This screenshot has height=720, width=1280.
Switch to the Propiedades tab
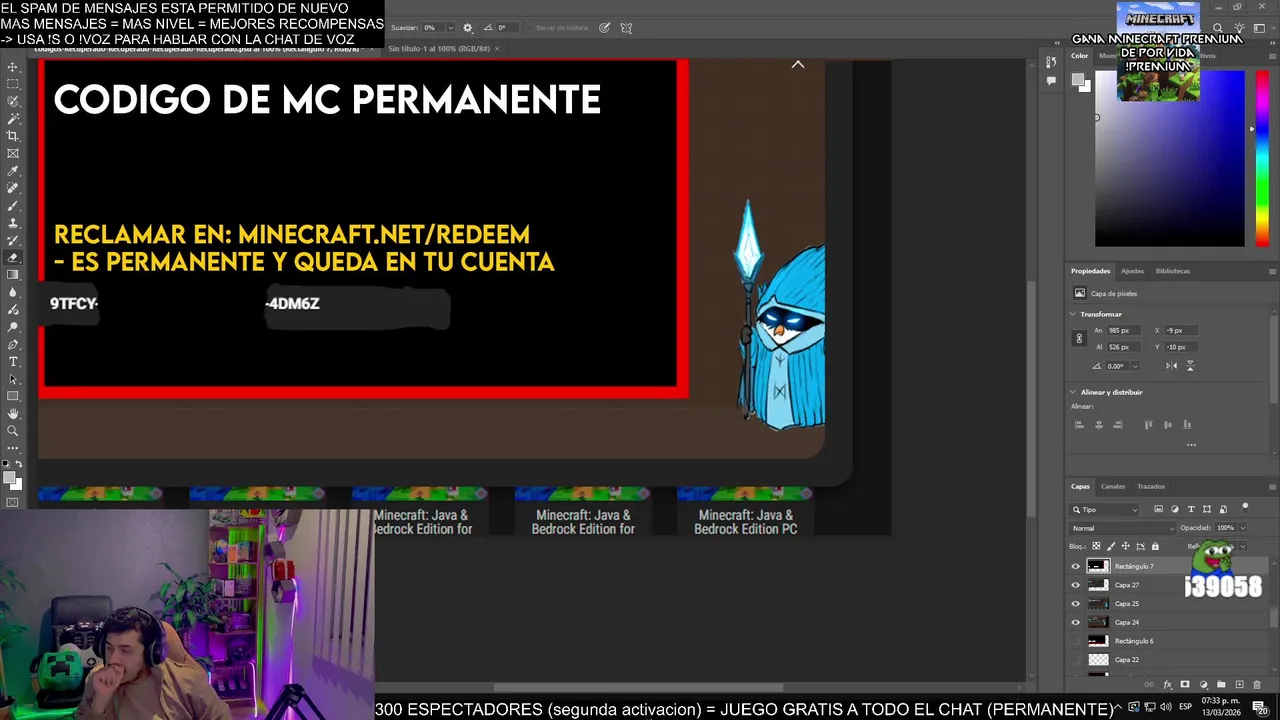tap(1090, 271)
